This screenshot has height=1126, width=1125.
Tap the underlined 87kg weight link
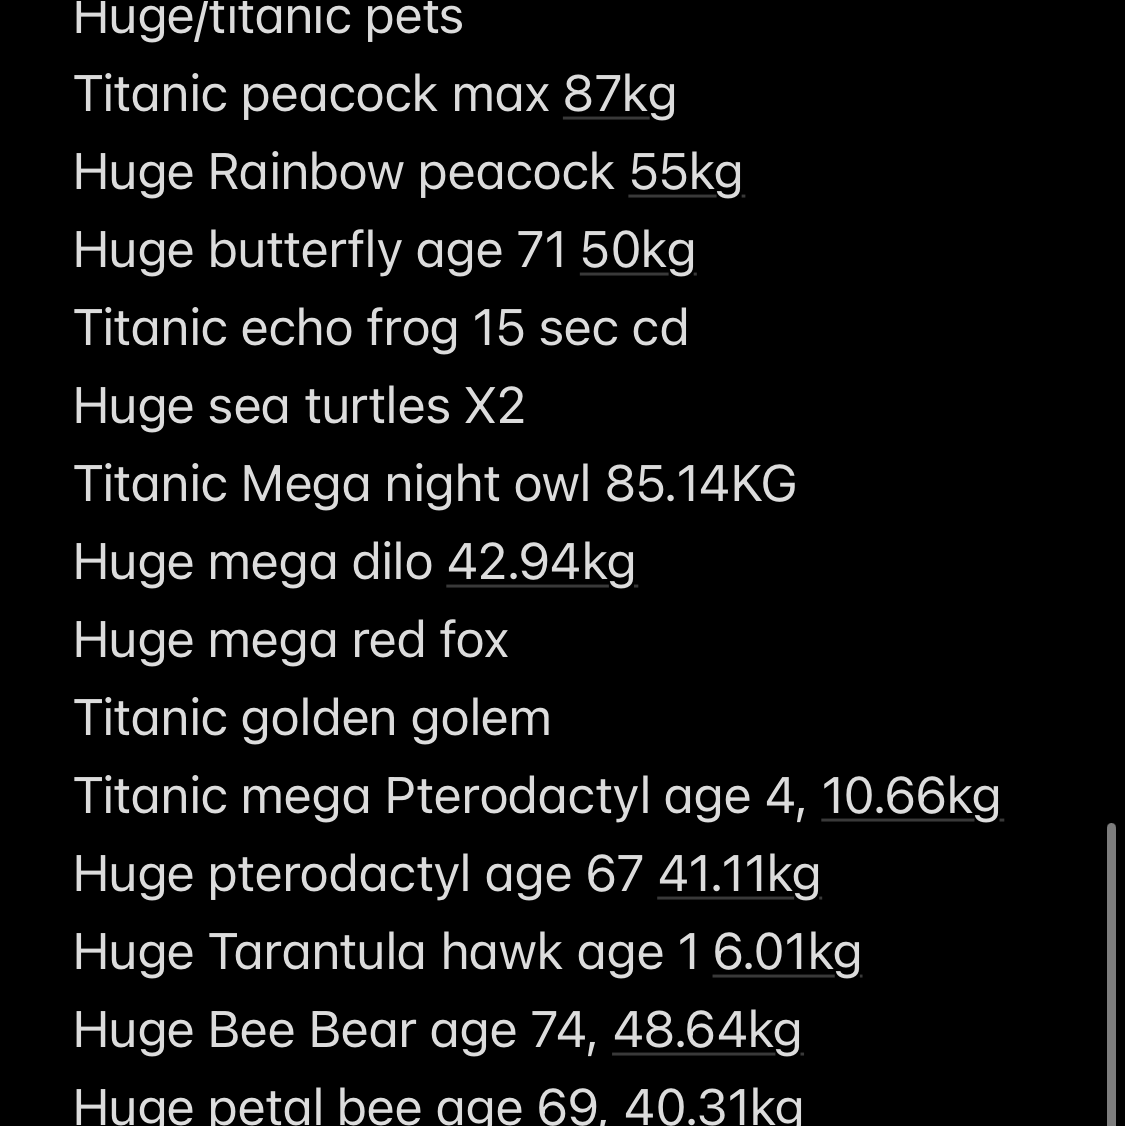(619, 95)
